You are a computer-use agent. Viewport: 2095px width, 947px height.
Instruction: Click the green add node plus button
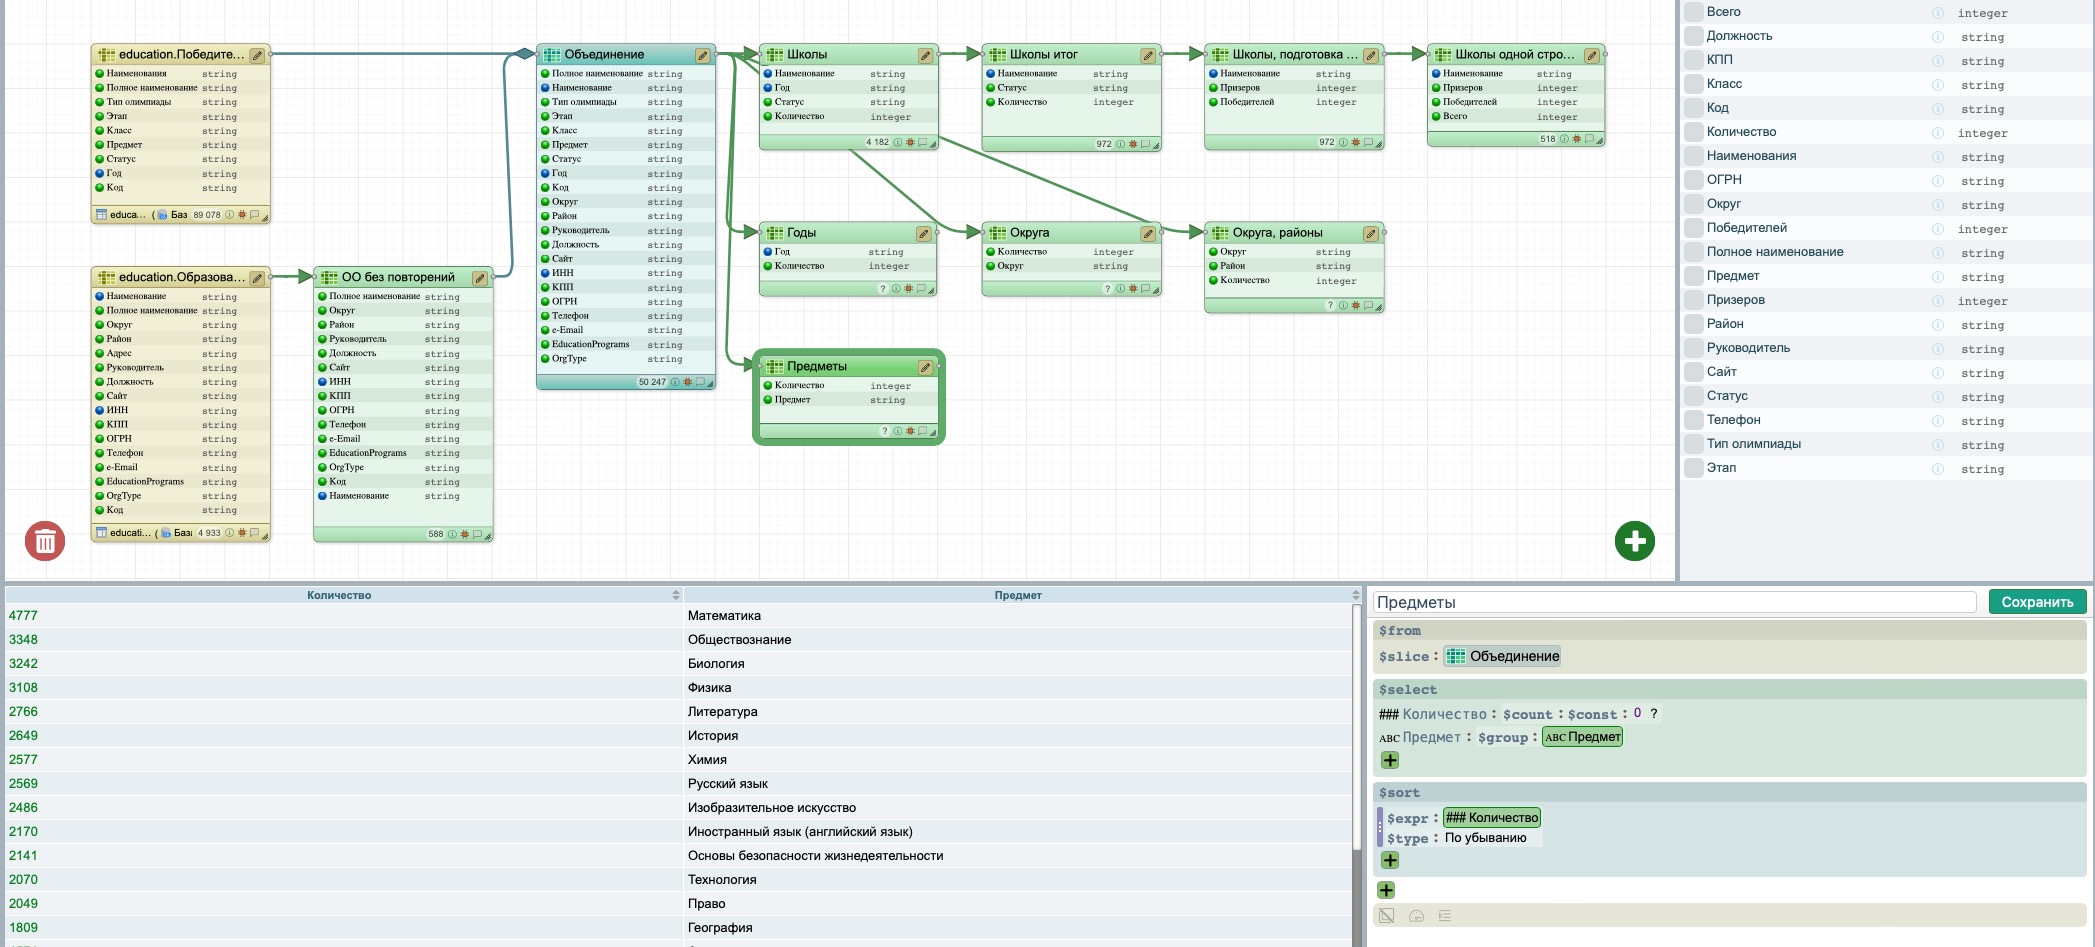coord(1634,541)
